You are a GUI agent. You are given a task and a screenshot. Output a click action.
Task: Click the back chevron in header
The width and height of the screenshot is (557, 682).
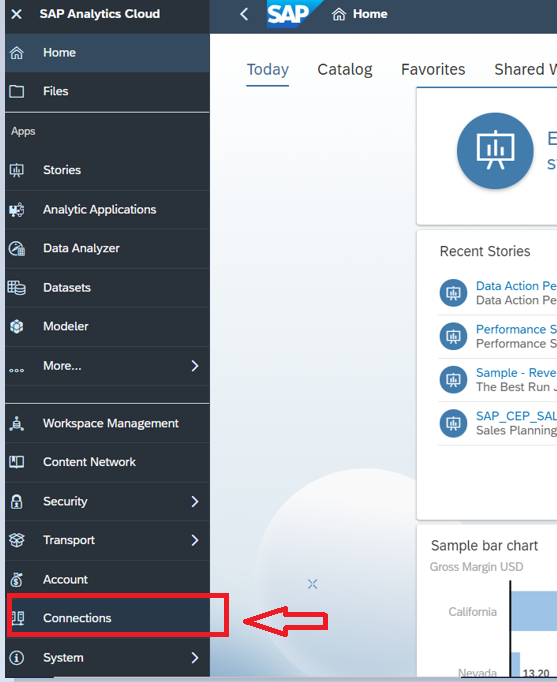point(244,14)
